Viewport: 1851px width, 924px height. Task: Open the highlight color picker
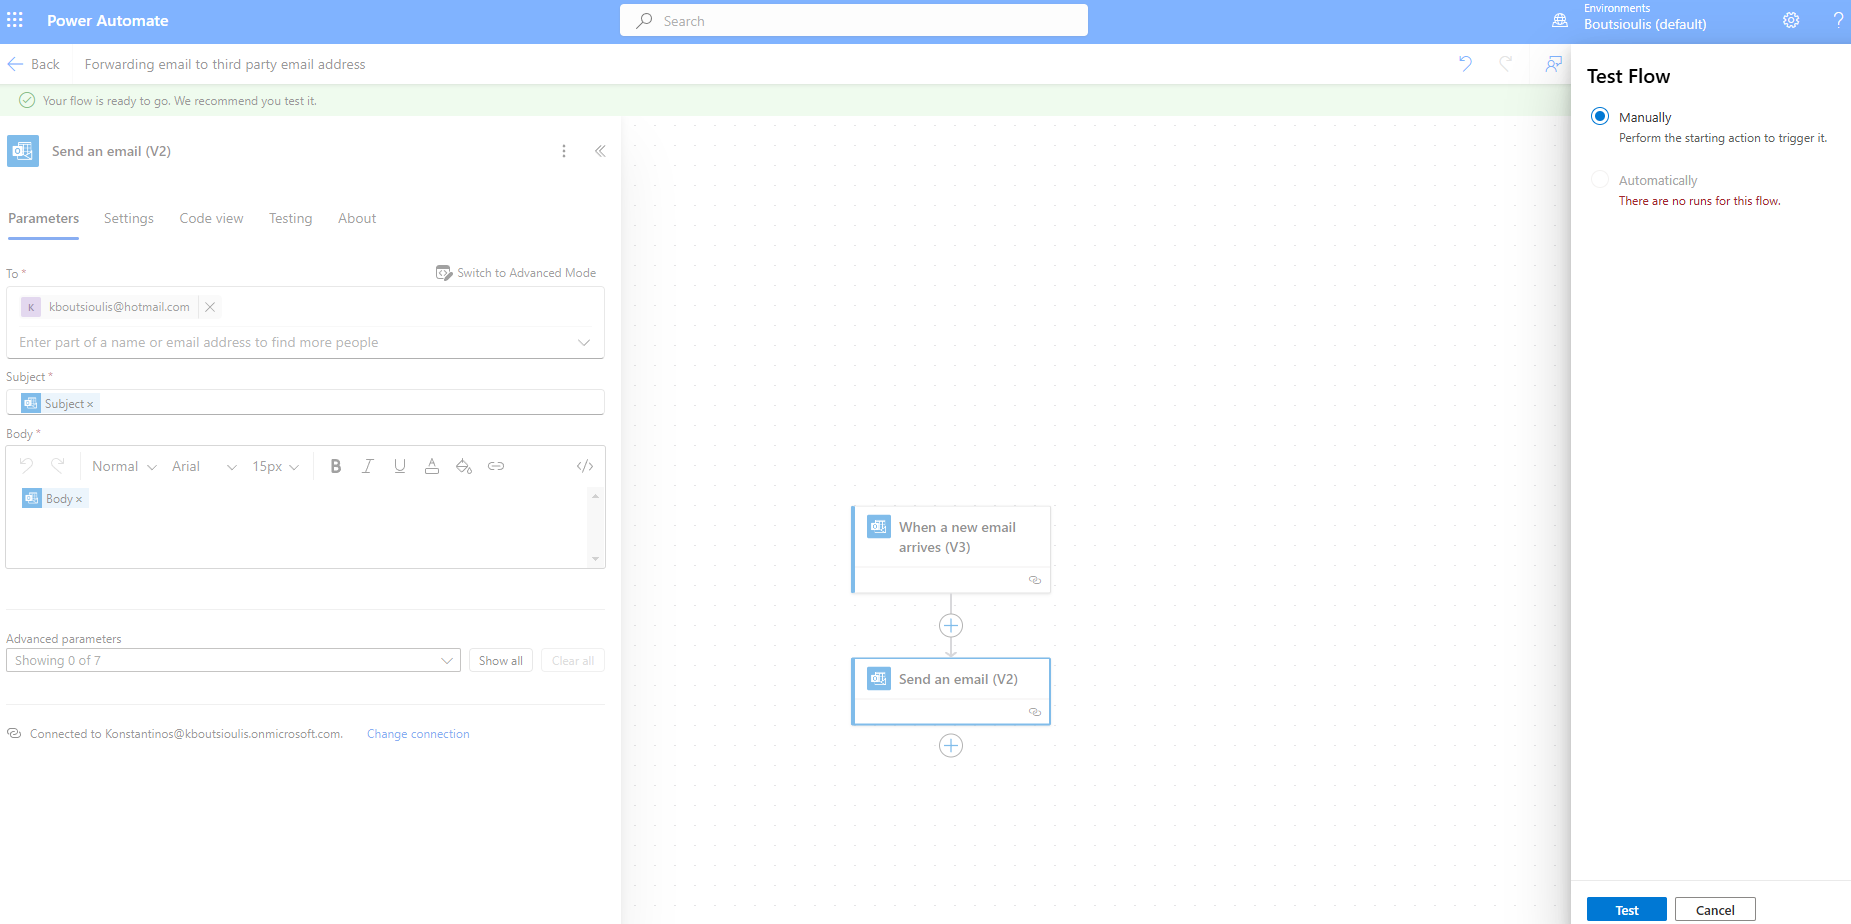[x=464, y=466]
